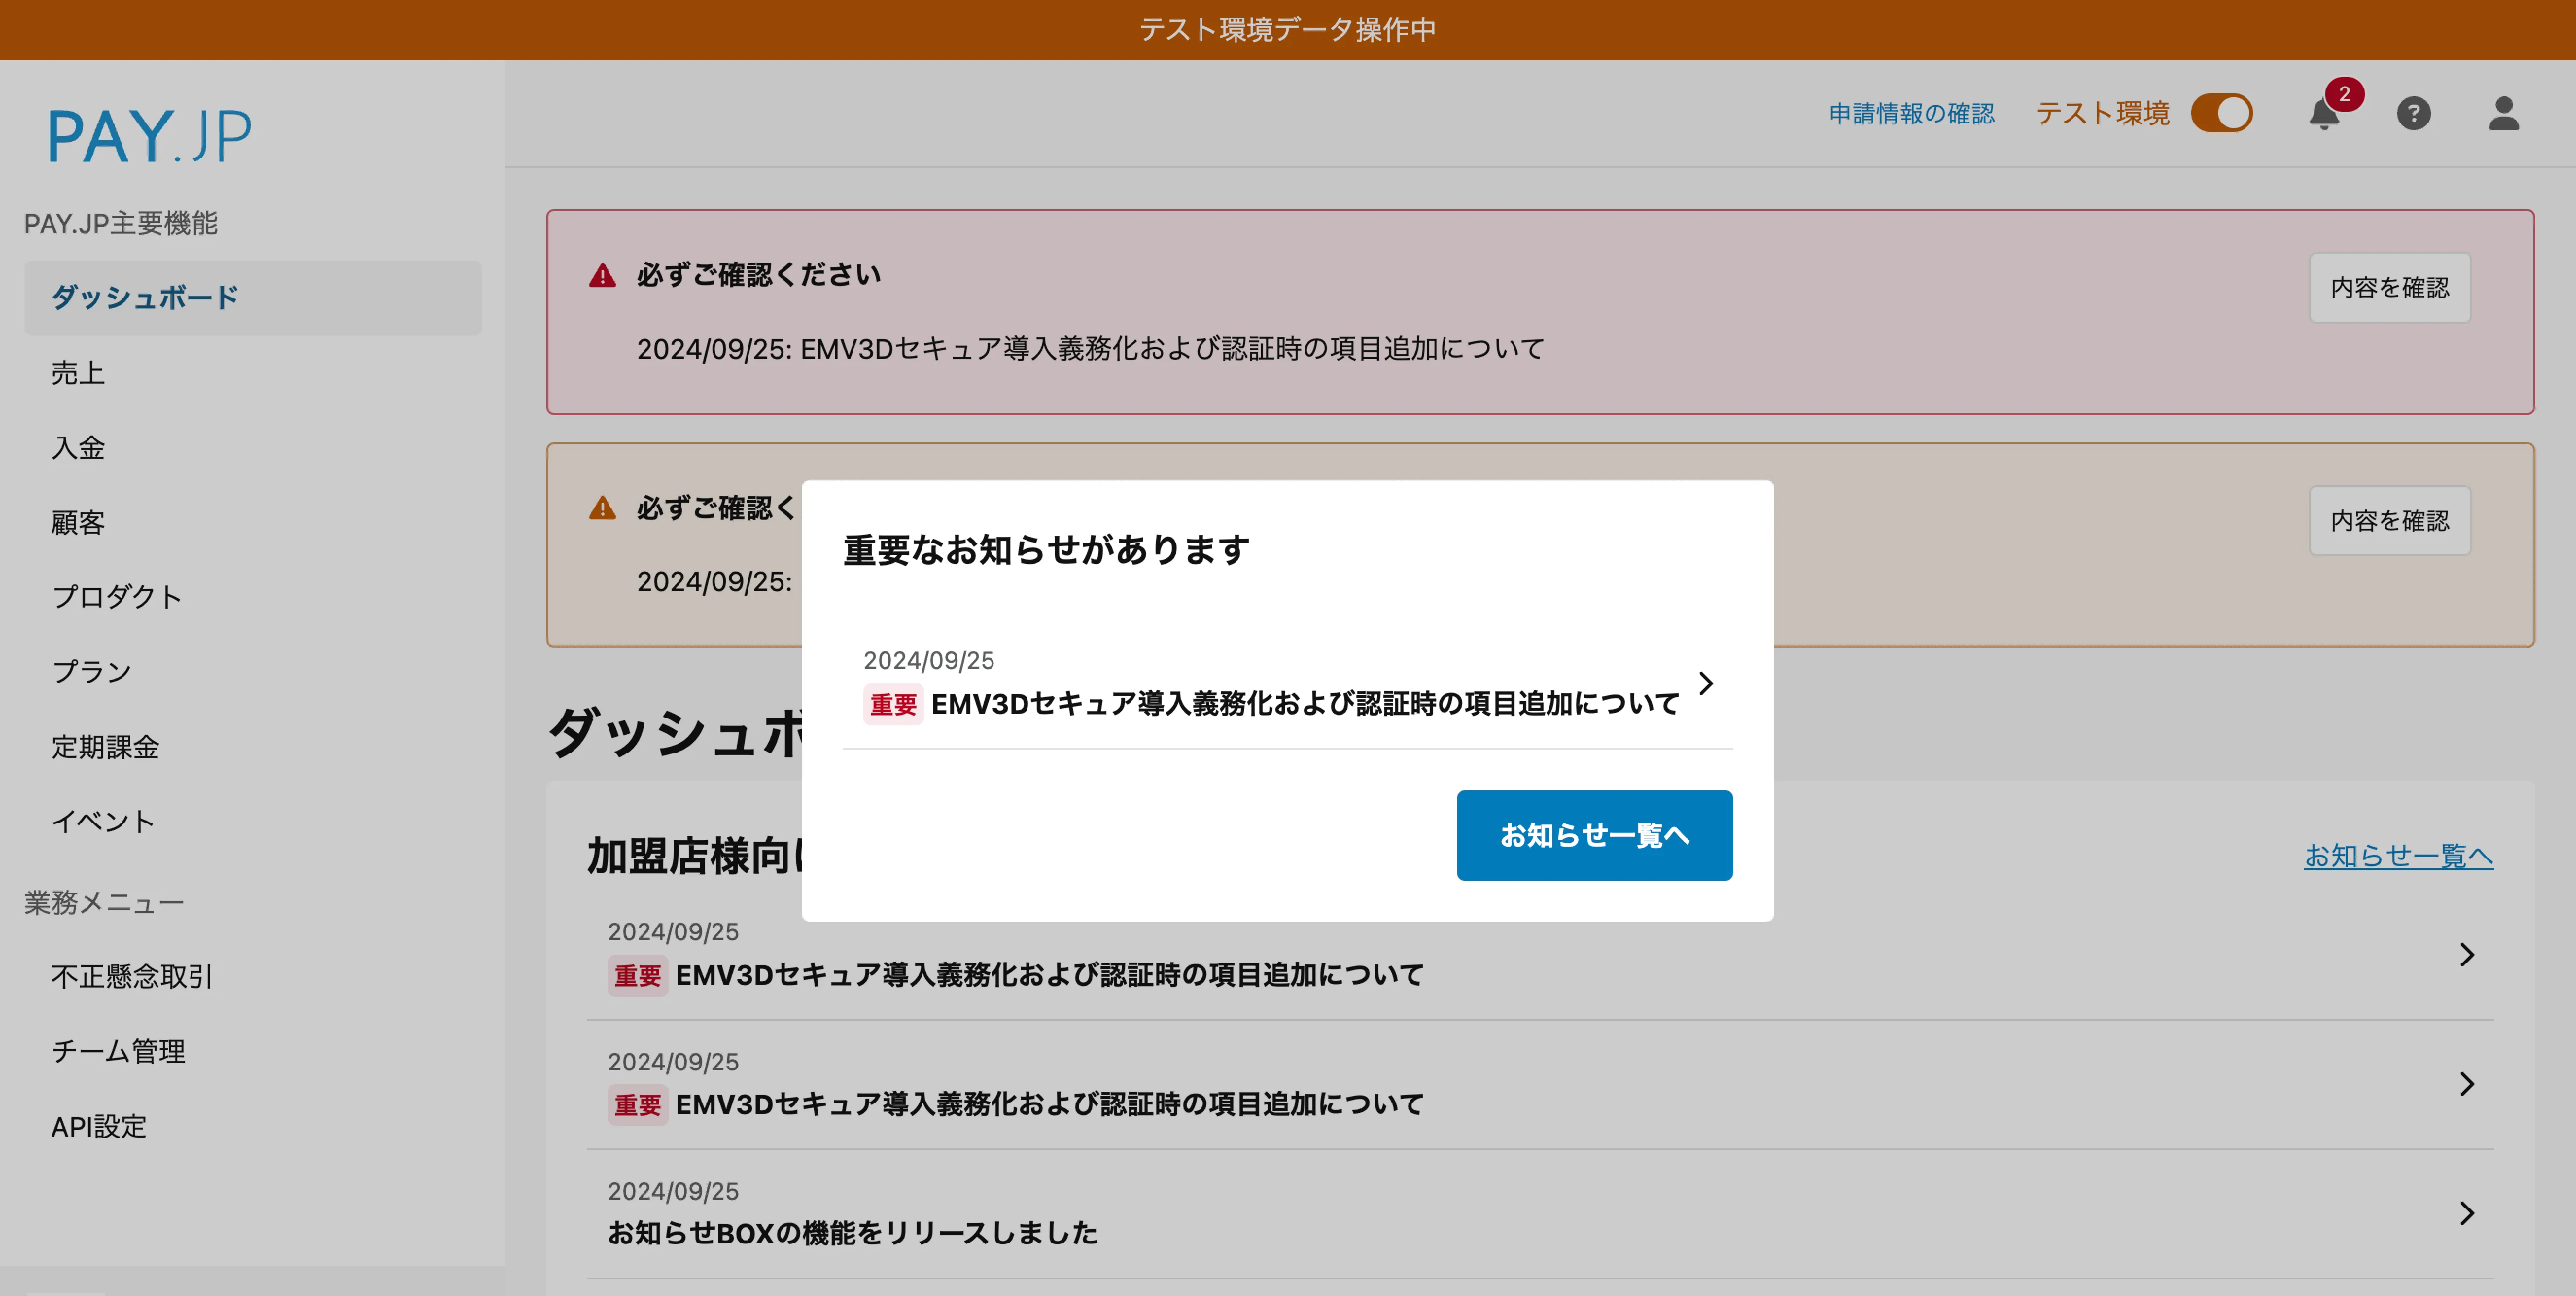Open the お知らせBOXの機能をリリースしました notice
The width and height of the screenshot is (2576, 1296).
[1540, 1214]
